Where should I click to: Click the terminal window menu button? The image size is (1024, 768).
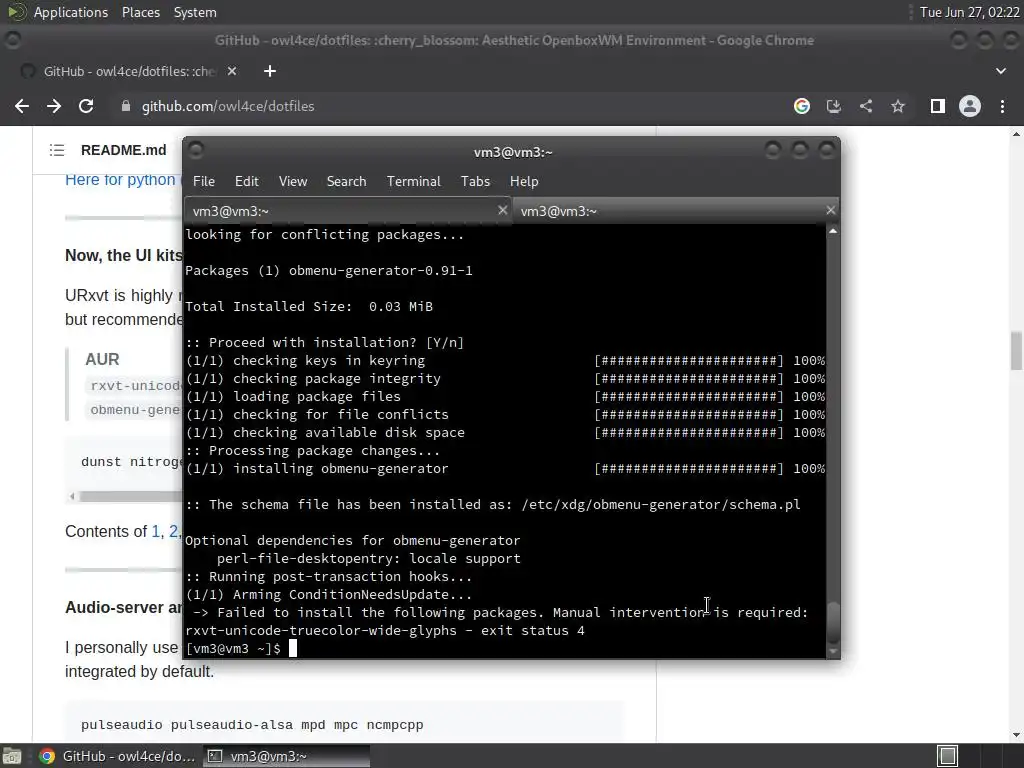[195, 151]
